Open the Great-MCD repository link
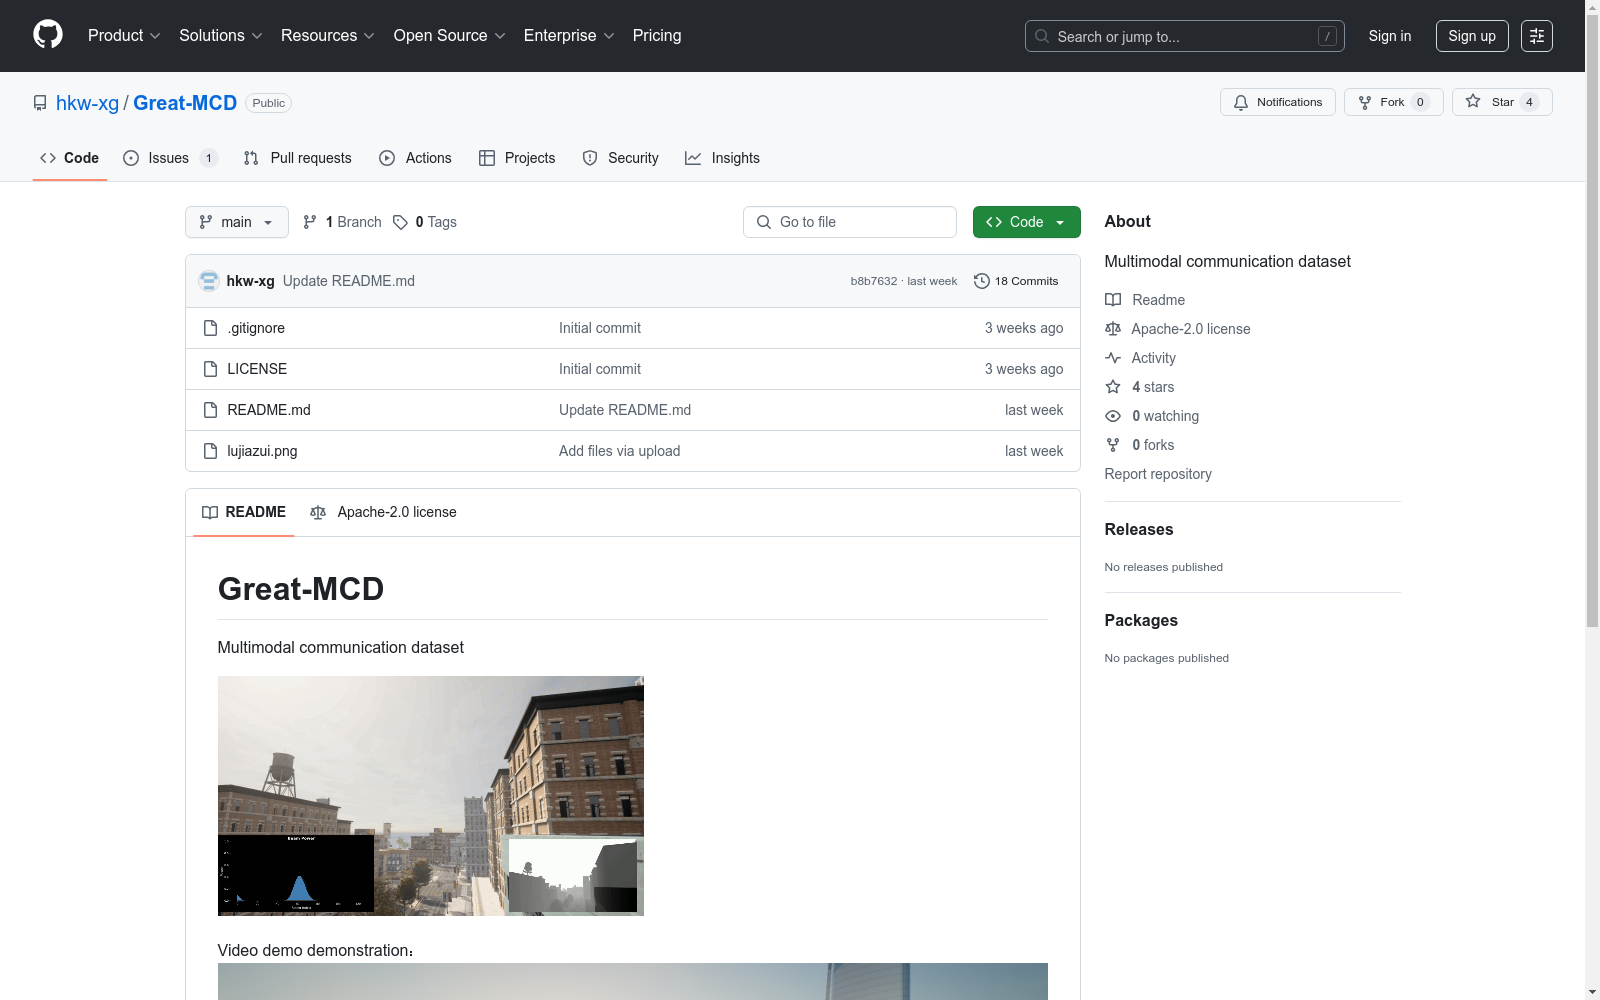The width and height of the screenshot is (1600, 1000). tap(185, 103)
